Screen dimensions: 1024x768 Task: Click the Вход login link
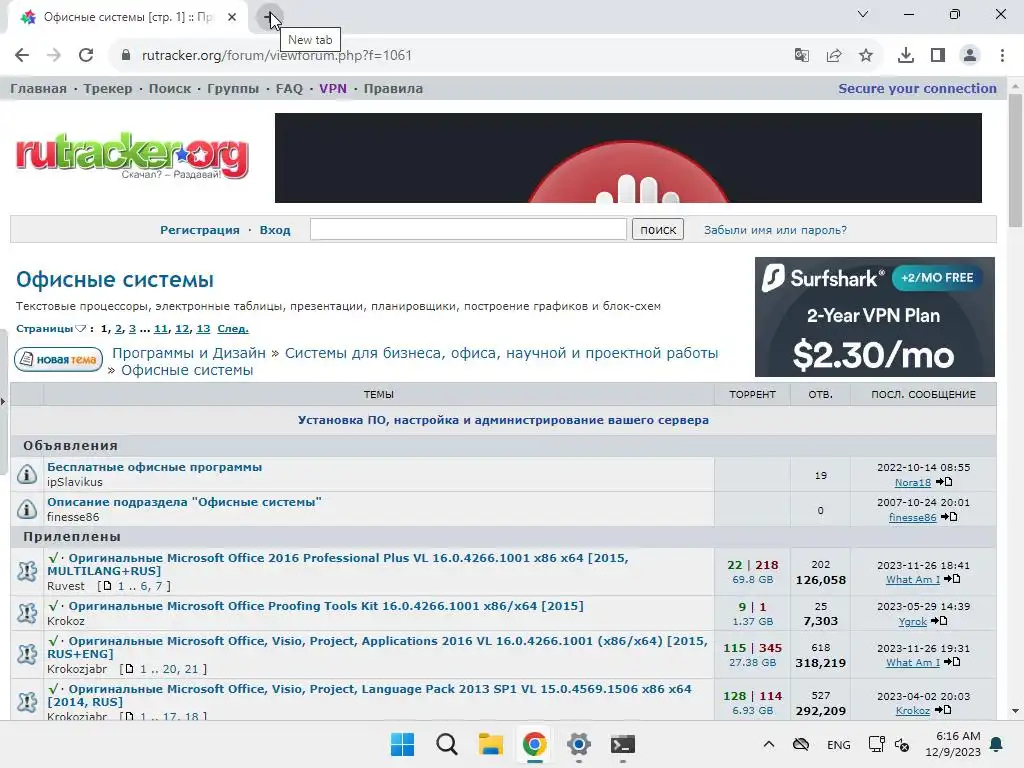[x=275, y=230]
